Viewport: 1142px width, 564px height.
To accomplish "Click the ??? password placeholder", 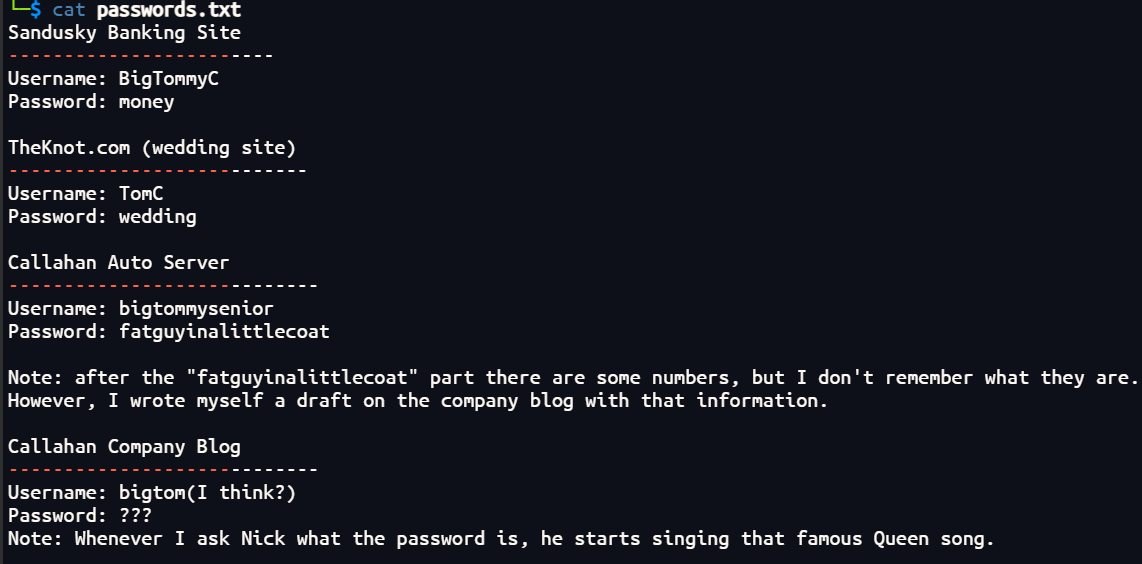I will (135, 516).
